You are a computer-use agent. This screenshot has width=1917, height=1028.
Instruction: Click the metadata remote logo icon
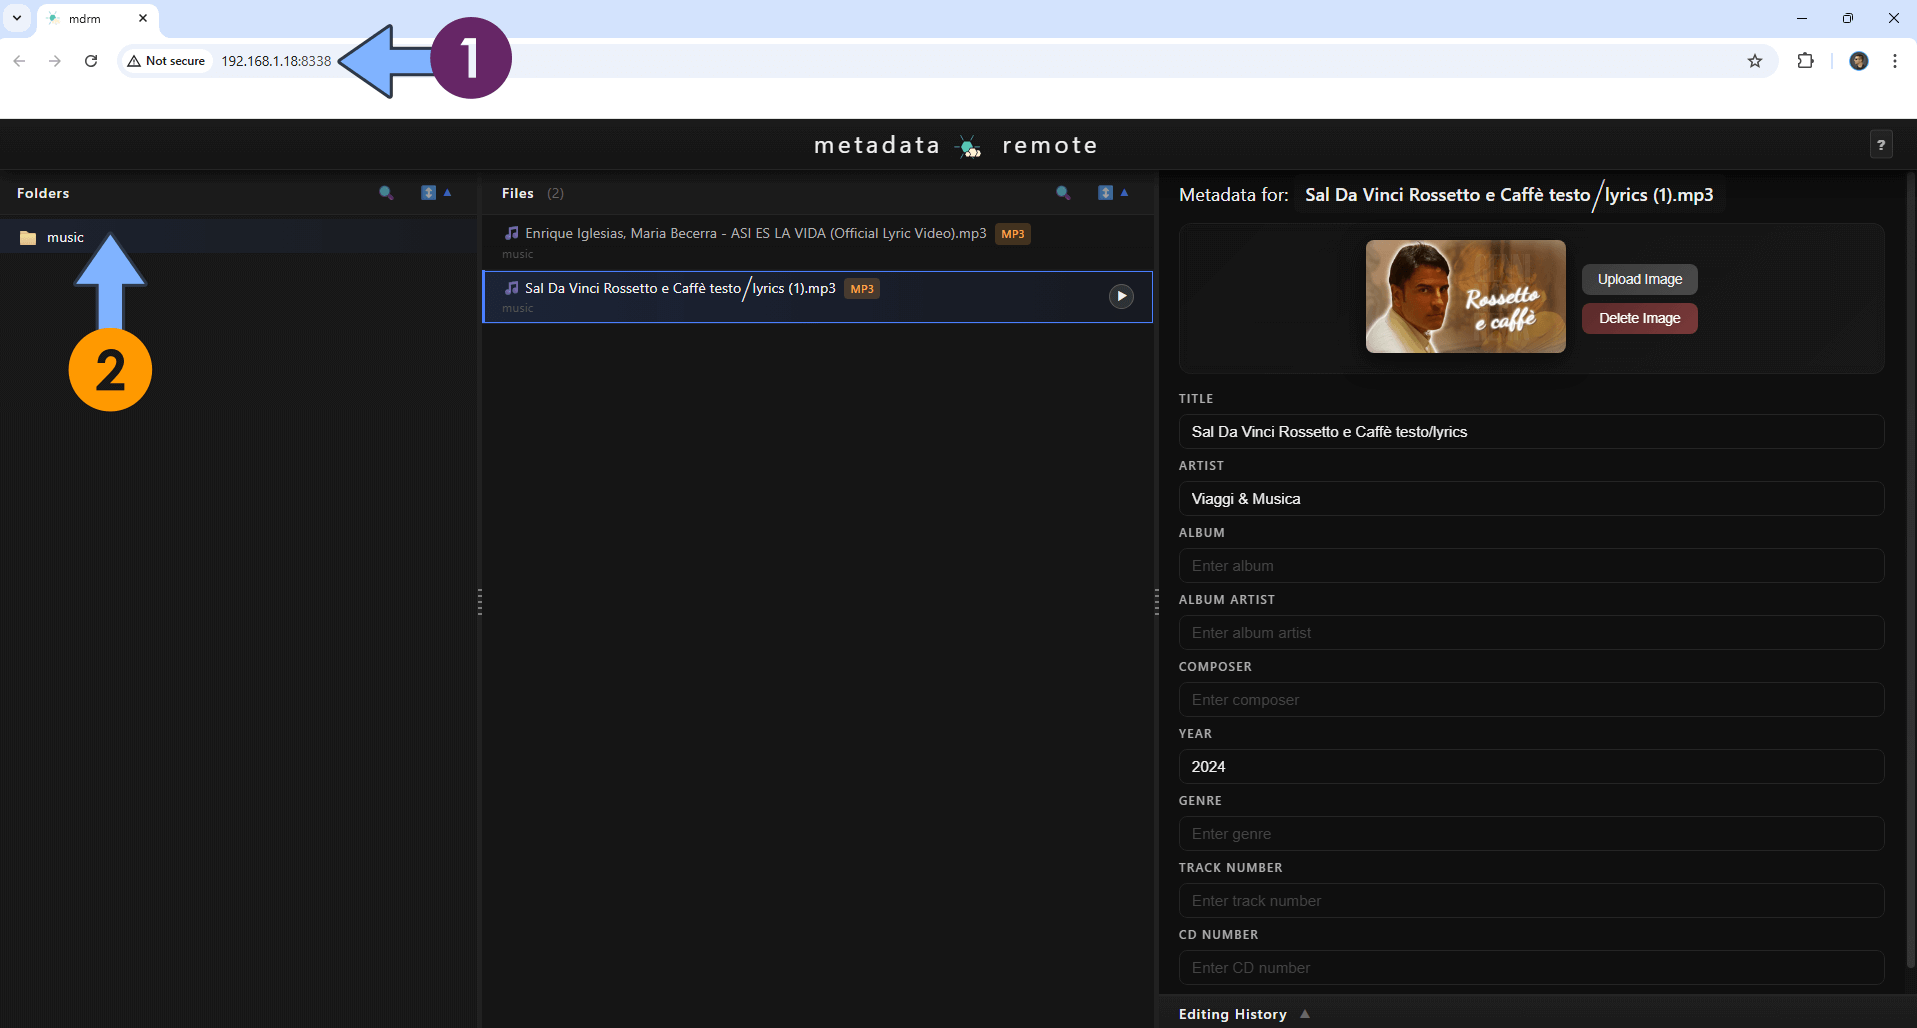(x=969, y=147)
